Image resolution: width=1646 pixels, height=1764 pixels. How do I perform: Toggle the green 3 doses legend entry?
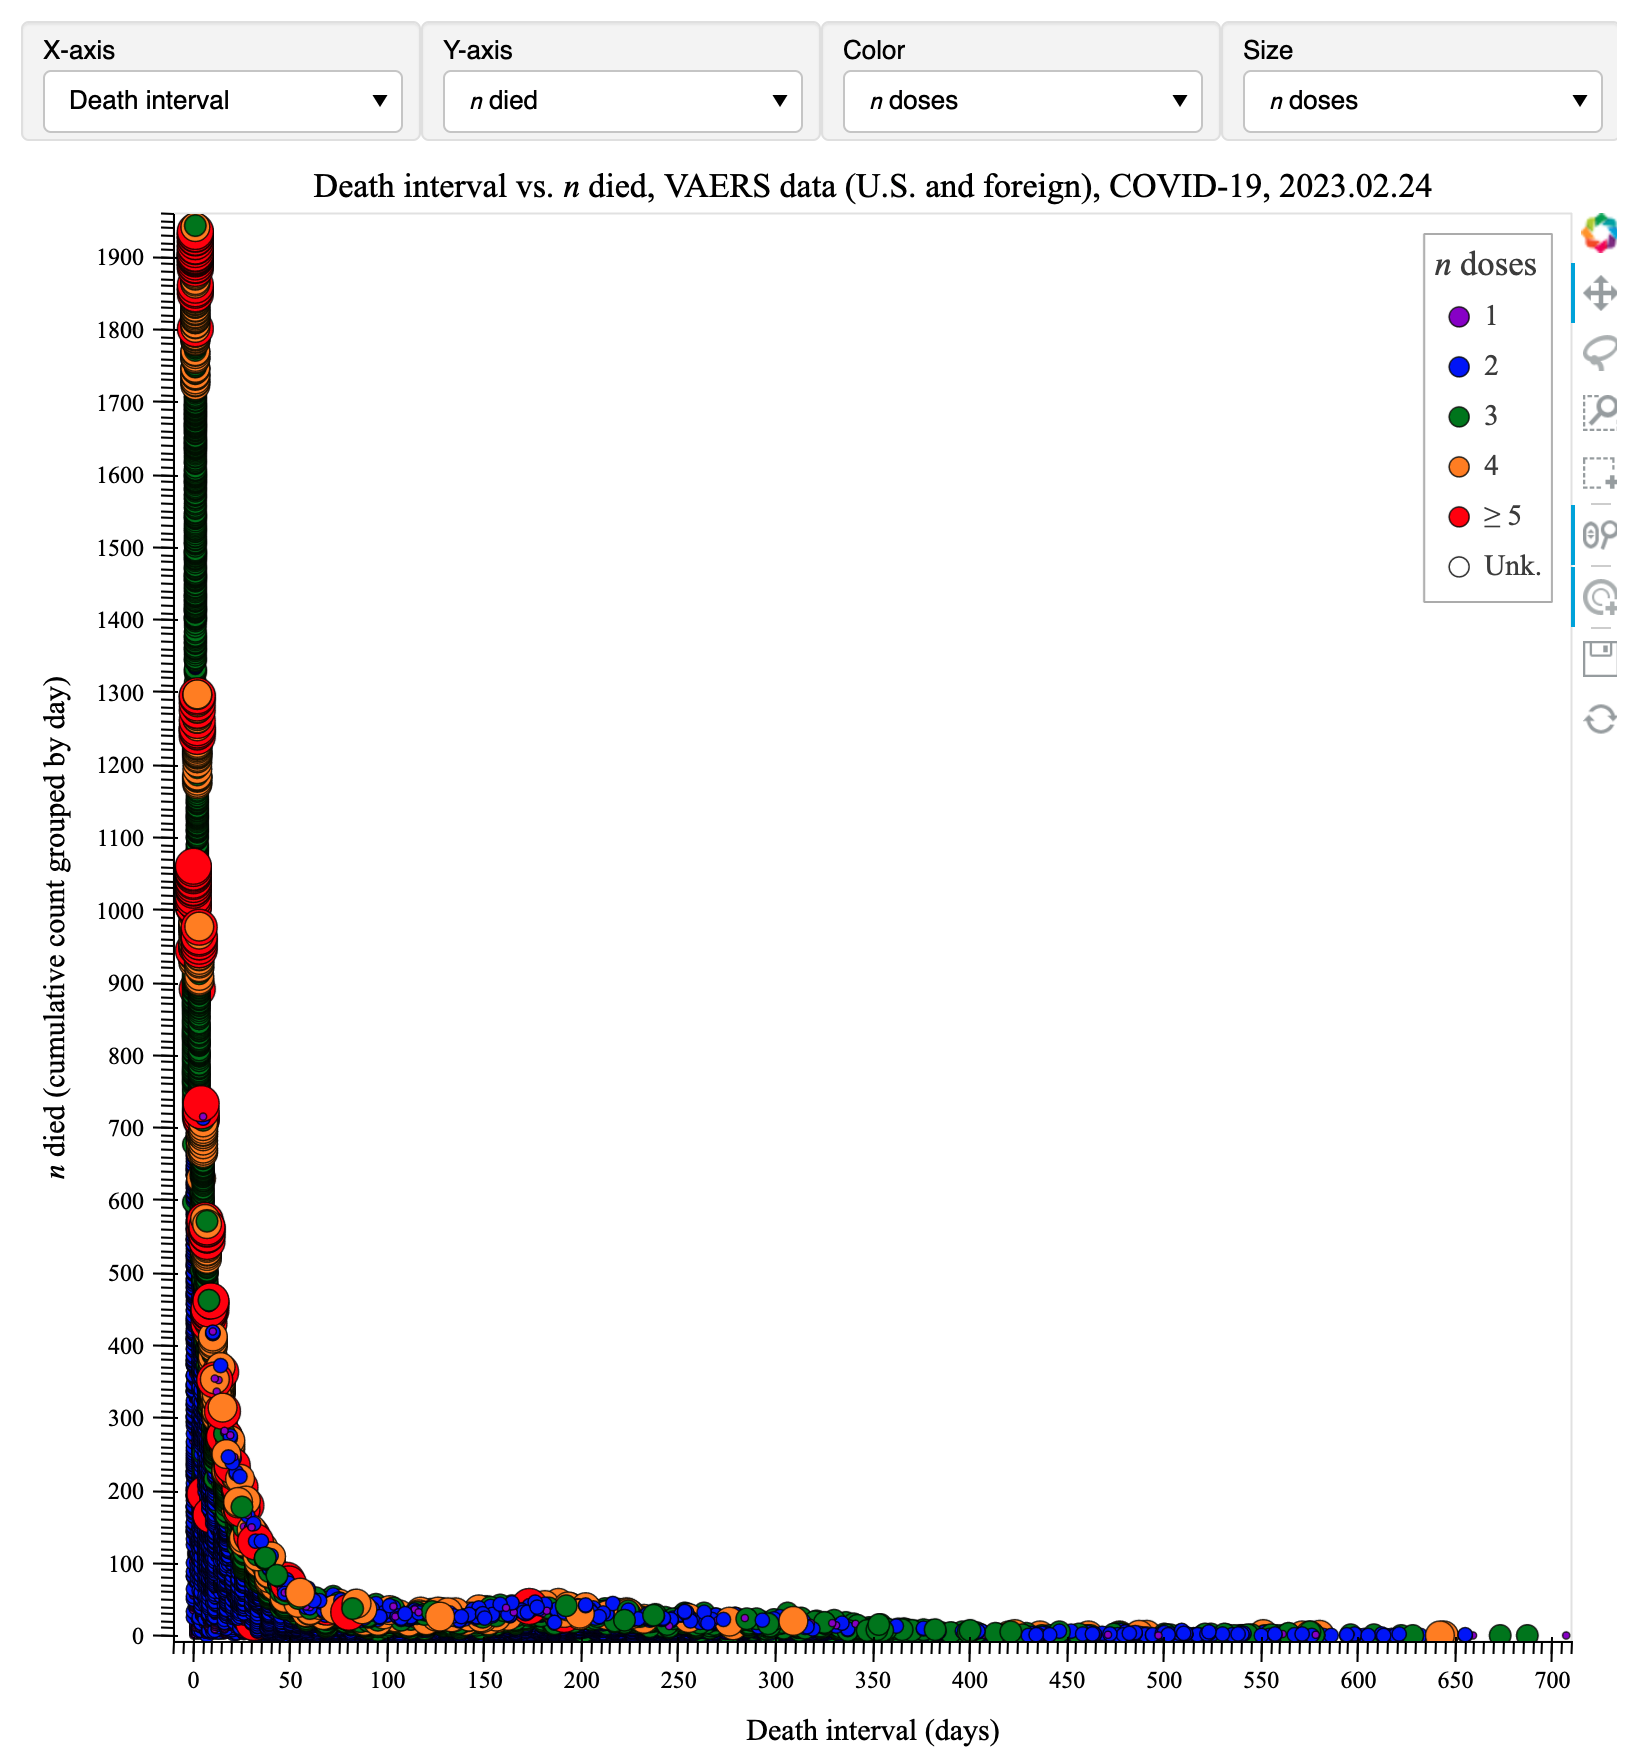point(1473,417)
